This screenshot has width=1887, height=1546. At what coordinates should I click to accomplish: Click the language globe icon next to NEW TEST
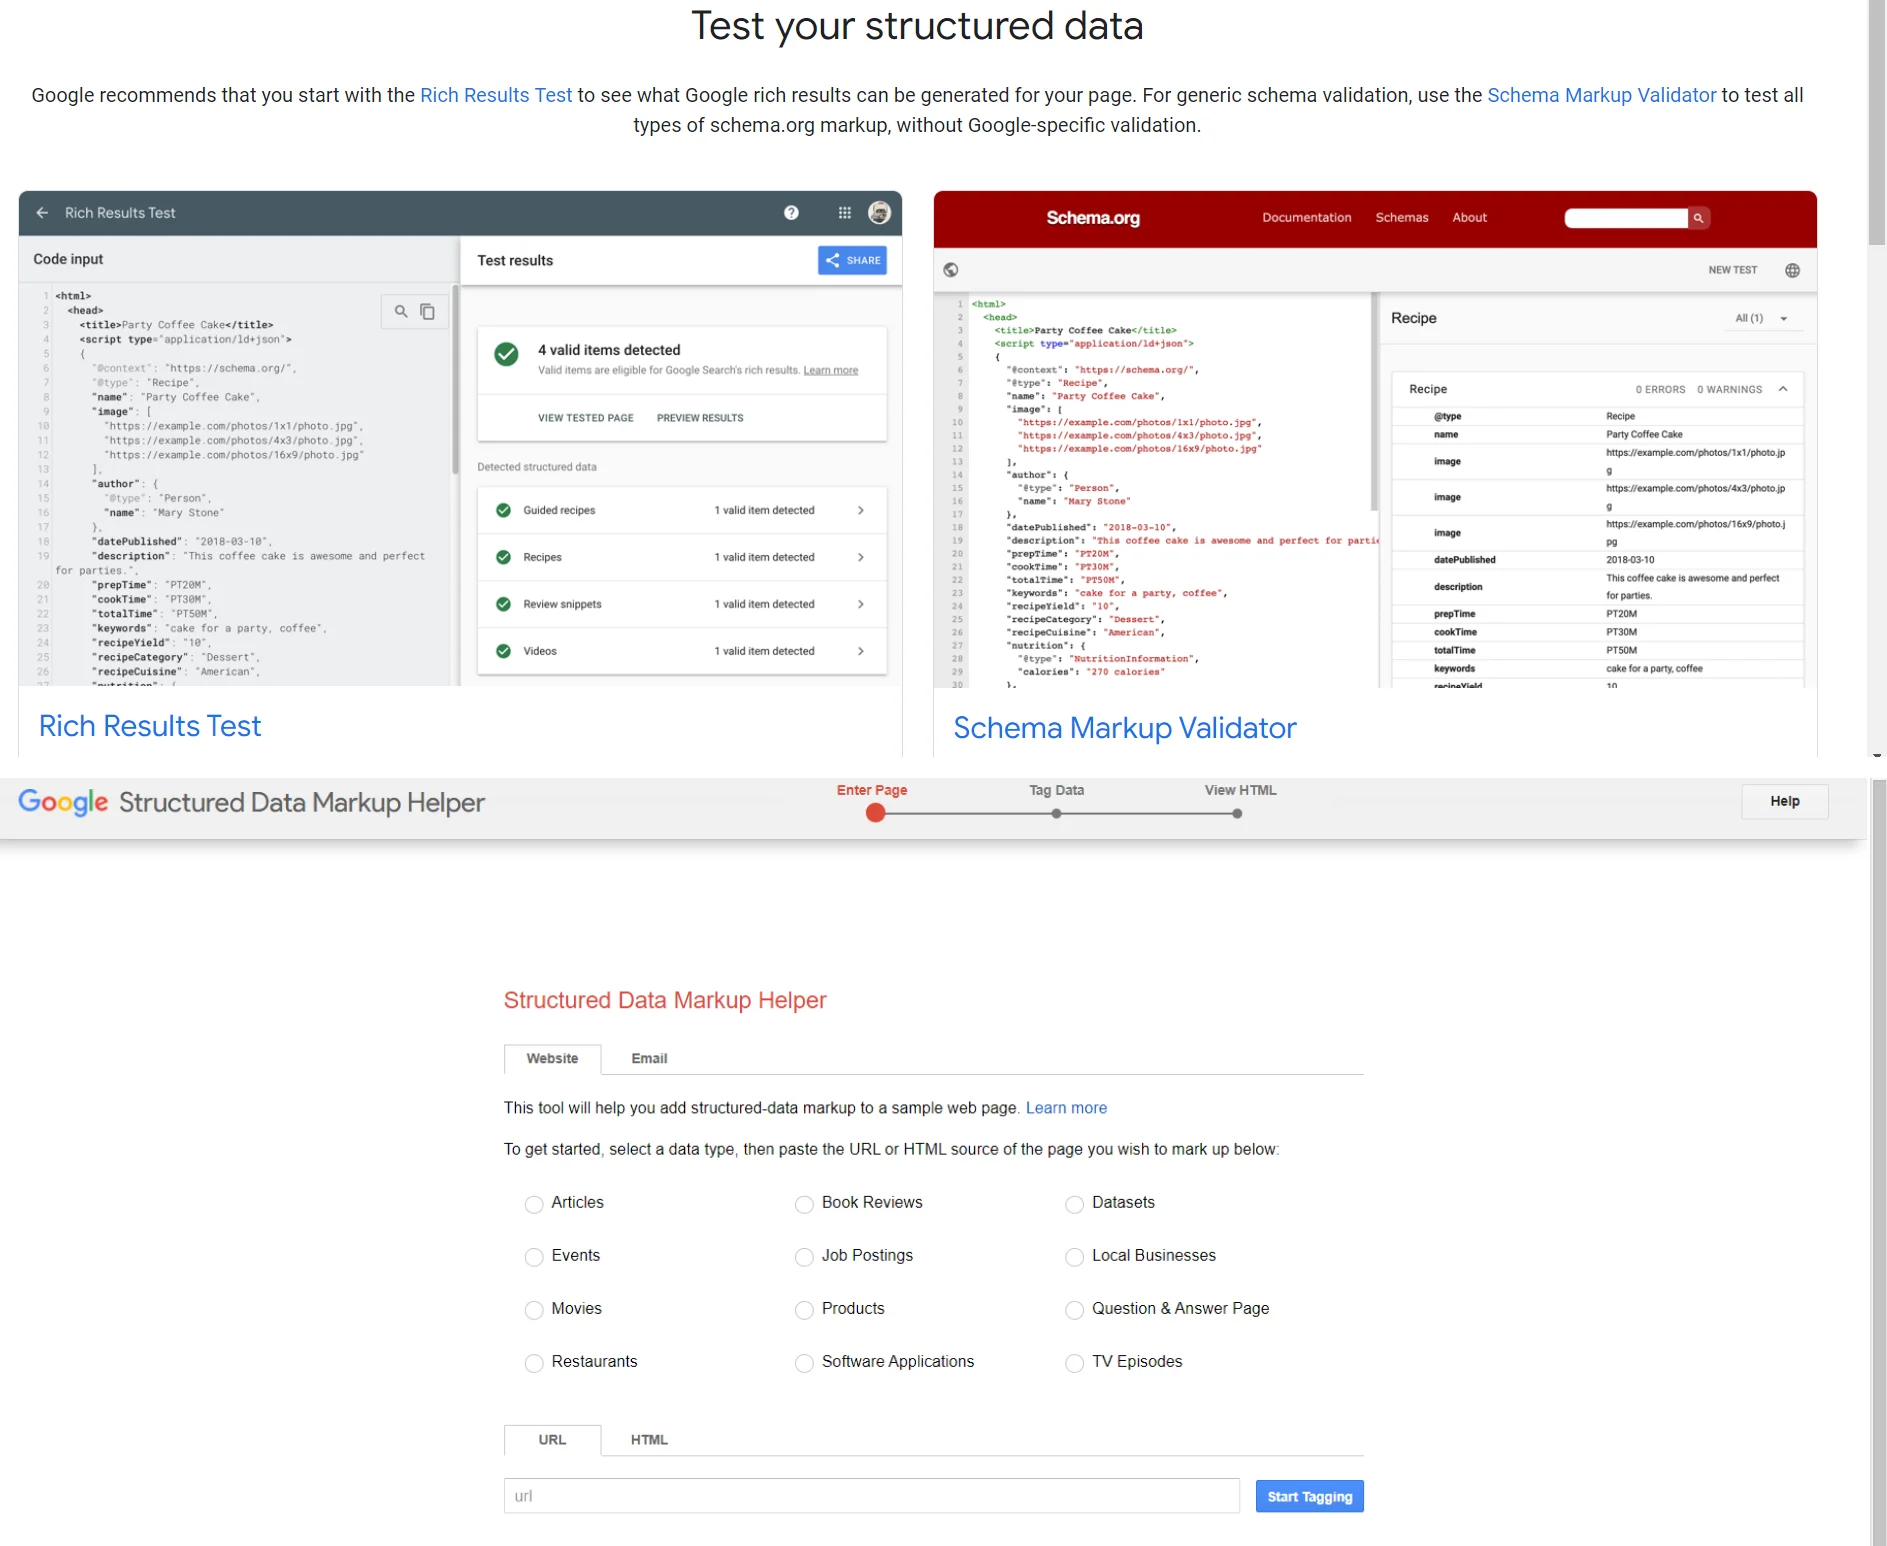pos(1793,270)
